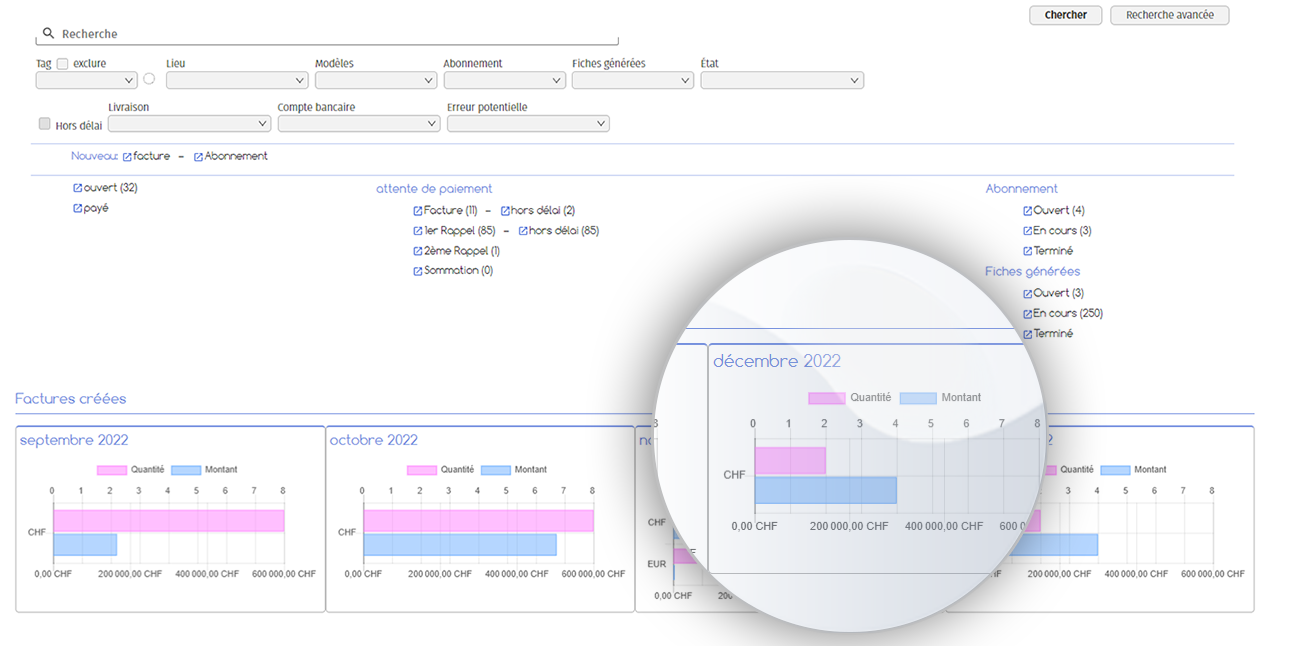This screenshot has height=646, width=1312.
Task: Click the new Abonnement external-link icon
Action: tap(198, 157)
